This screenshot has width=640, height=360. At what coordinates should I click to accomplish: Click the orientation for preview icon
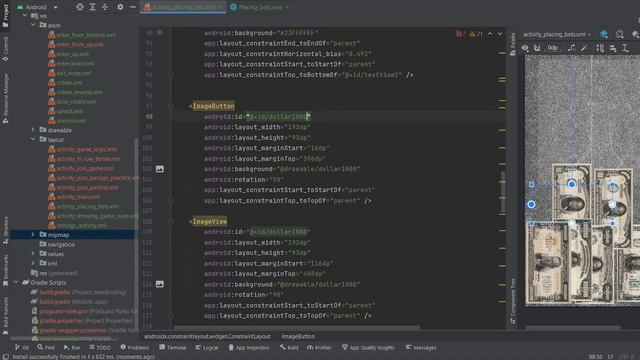[x=620, y=34]
